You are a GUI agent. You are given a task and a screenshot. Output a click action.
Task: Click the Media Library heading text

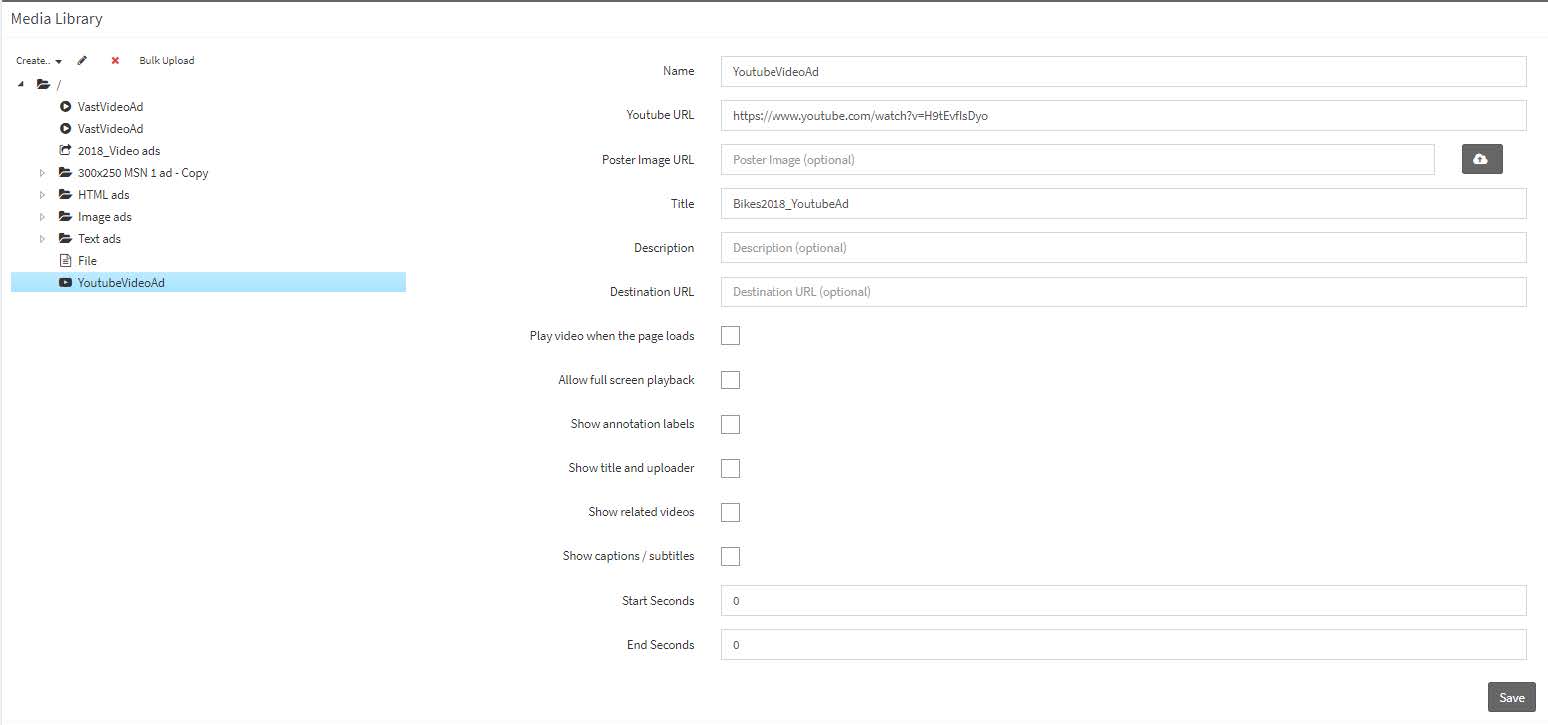tap(56, 19)
